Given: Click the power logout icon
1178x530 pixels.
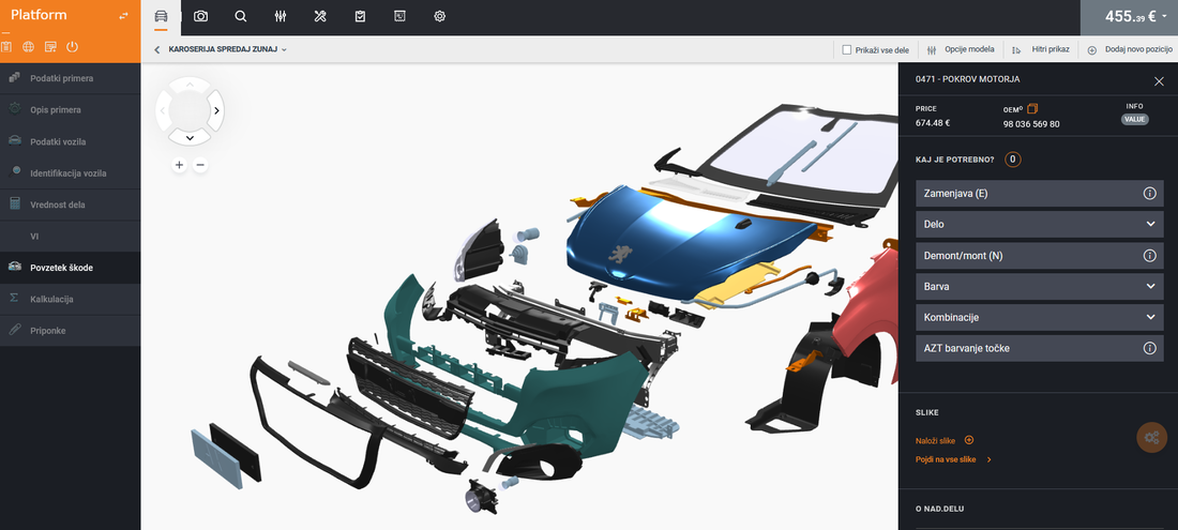Looking at the screenshot, I should [x=72, y=47].
